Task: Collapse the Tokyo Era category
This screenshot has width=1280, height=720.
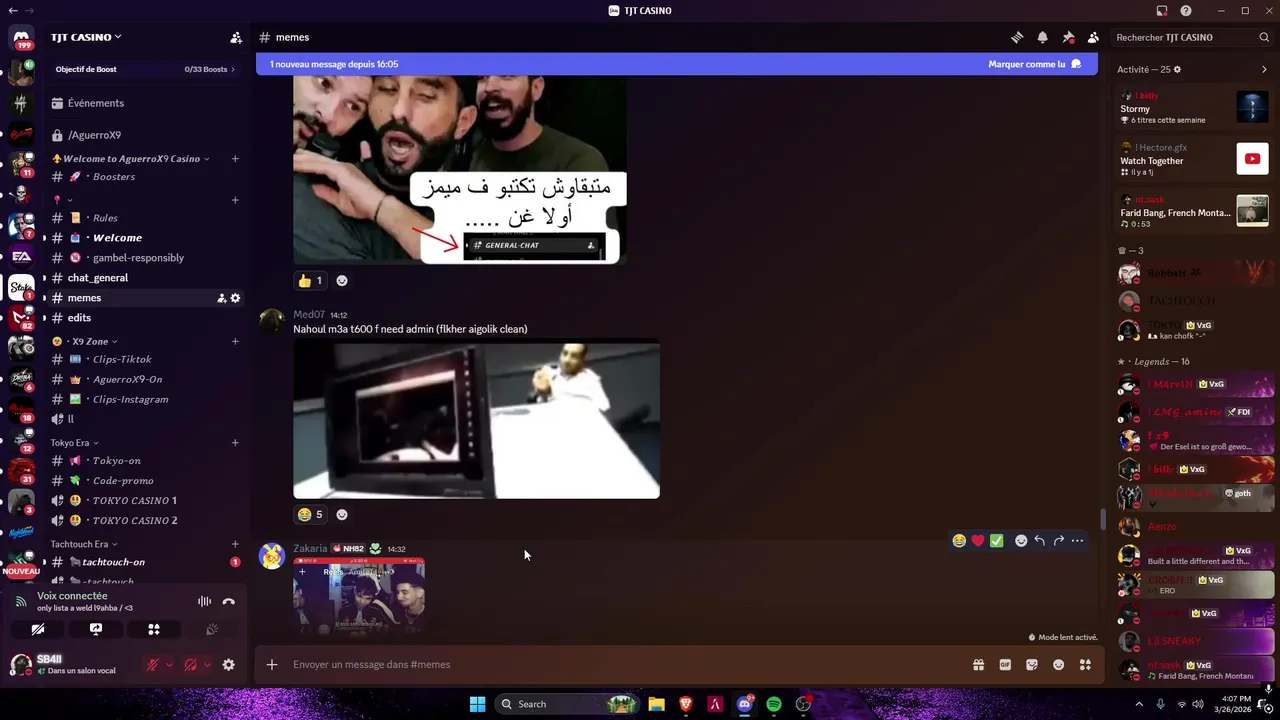Action: click(x=75, y=443)
